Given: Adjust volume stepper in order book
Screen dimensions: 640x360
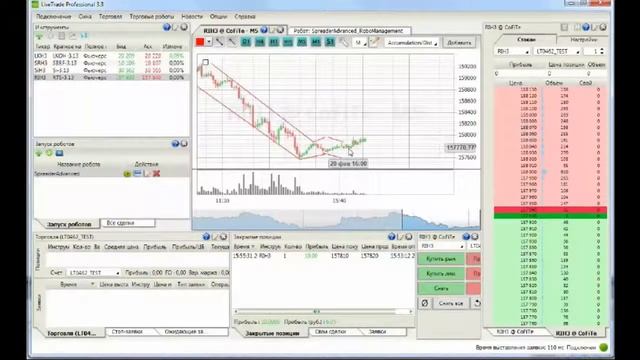Looking at the screenshot, I should (601, 51).
